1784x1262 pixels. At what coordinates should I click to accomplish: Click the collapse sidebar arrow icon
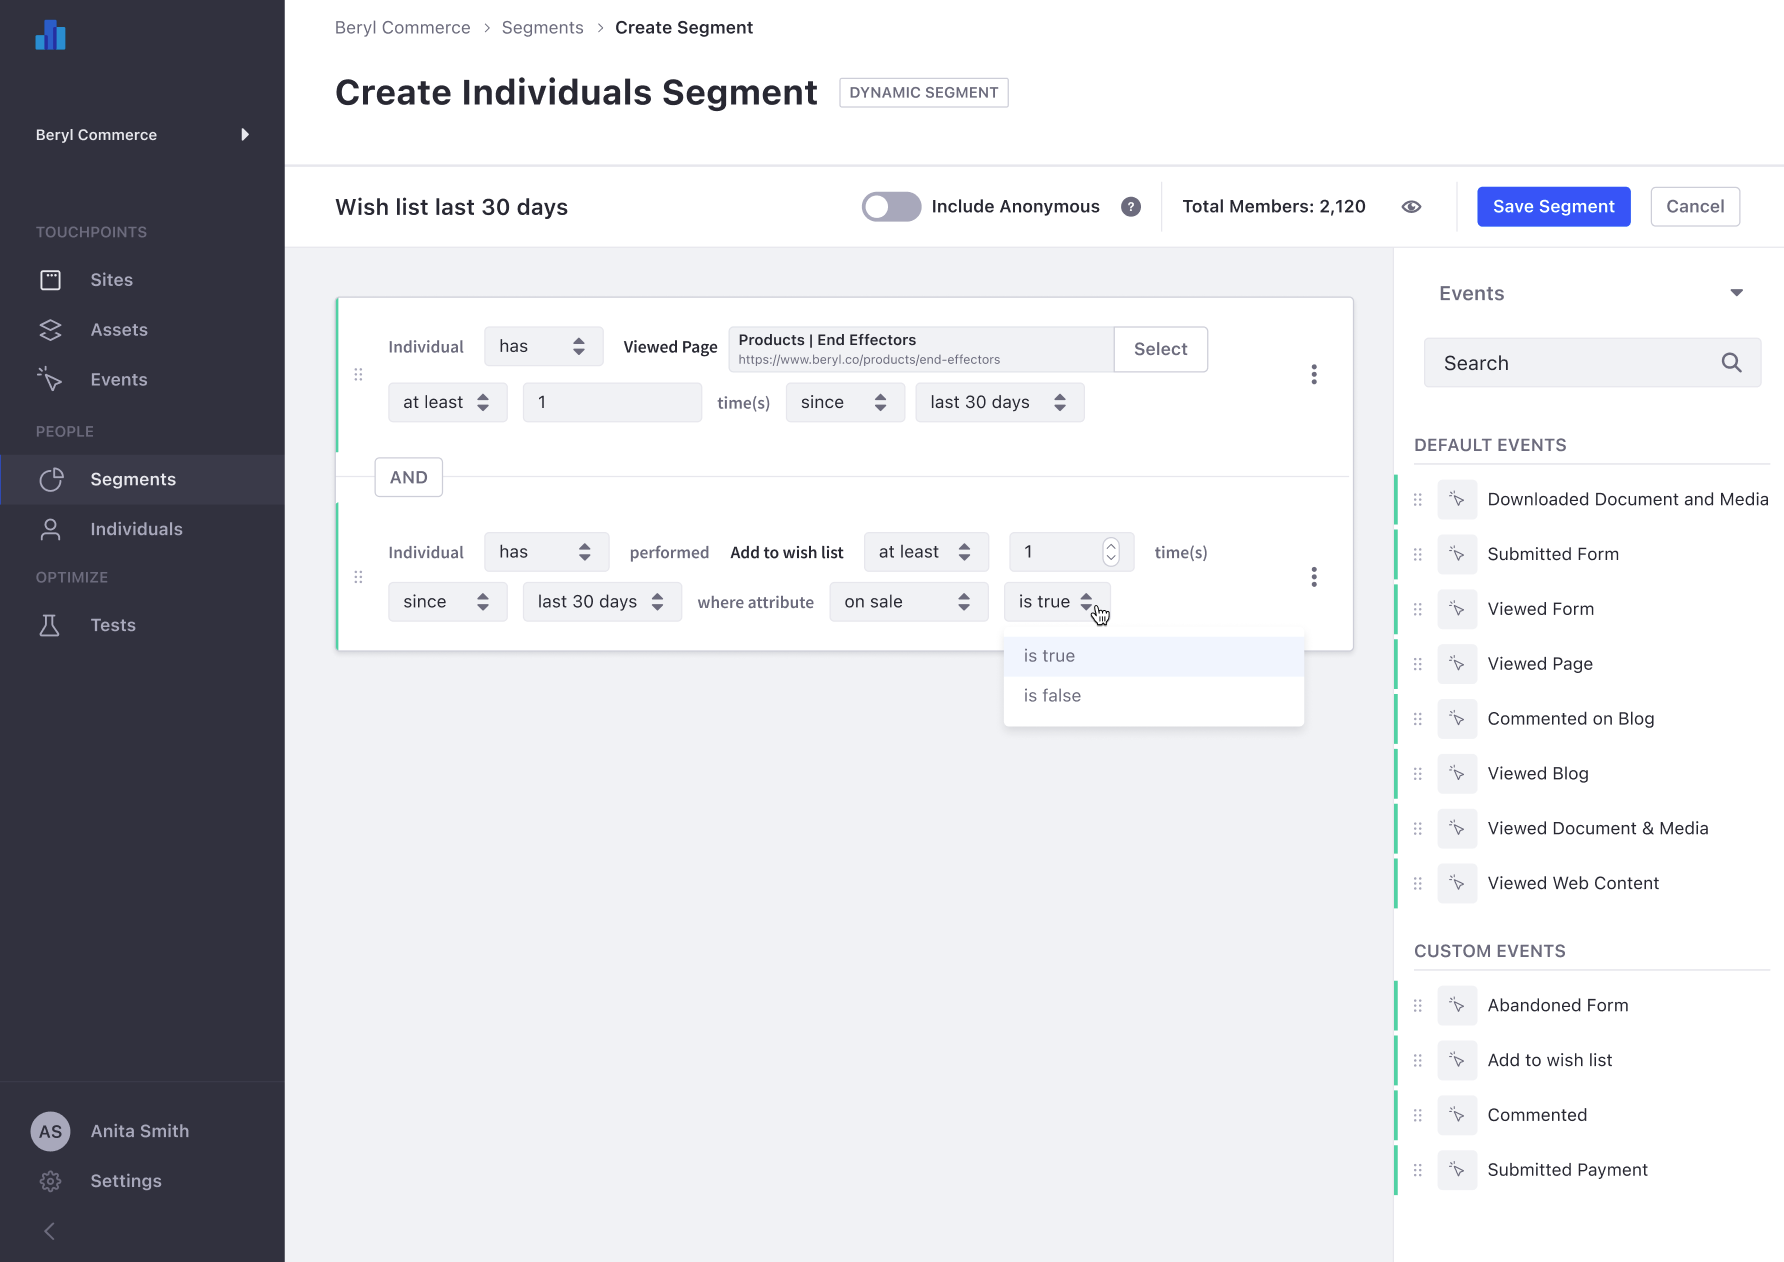pyautogui.click(x=49, y=1231)
